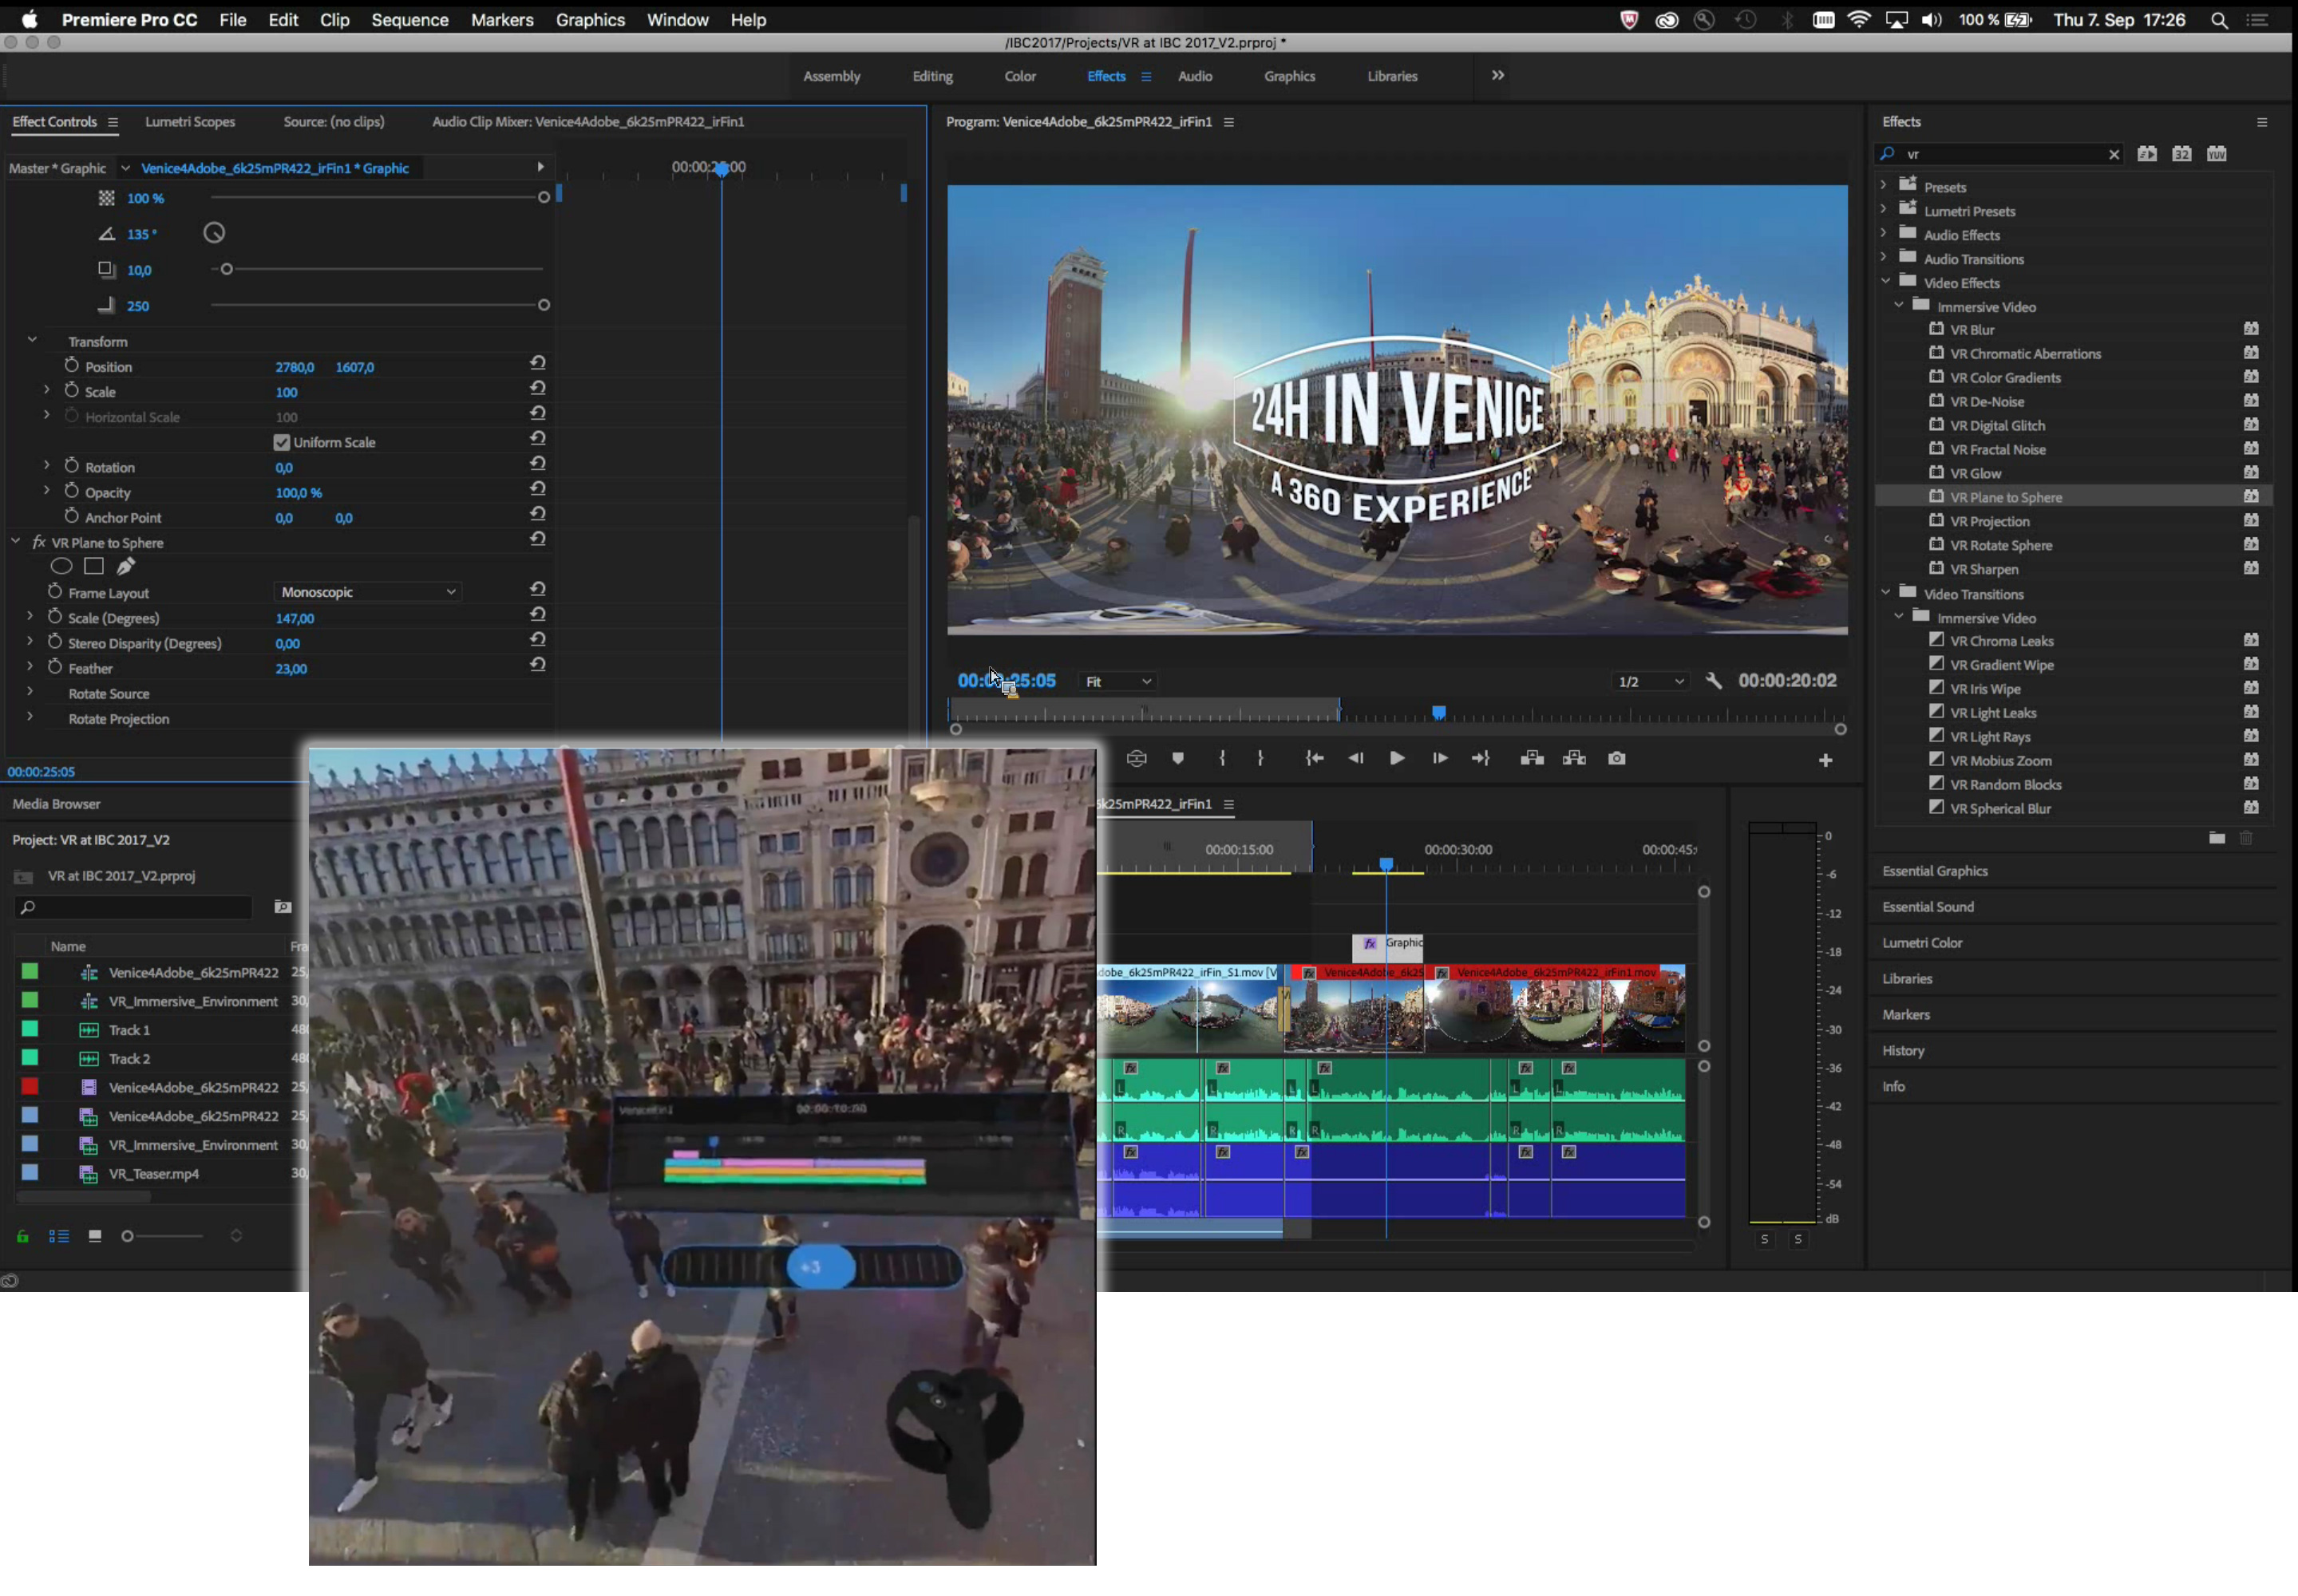Viewport: 2298px width, 1596px height.
Task: Select the rectangle mask tool under VR Plane to Sphere
Action: point(94,566)
